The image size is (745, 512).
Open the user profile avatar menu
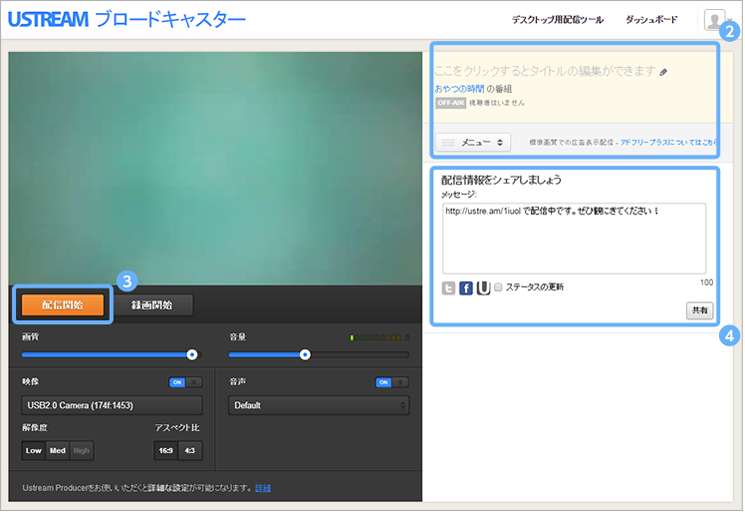(715, 20)
